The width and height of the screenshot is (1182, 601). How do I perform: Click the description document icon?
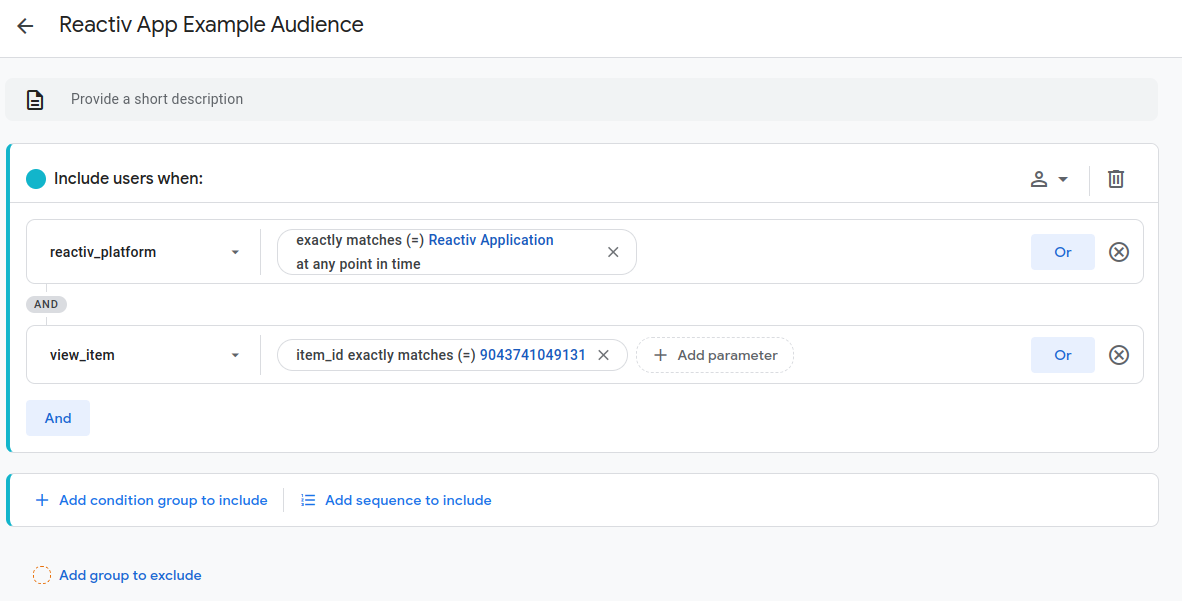35,99
